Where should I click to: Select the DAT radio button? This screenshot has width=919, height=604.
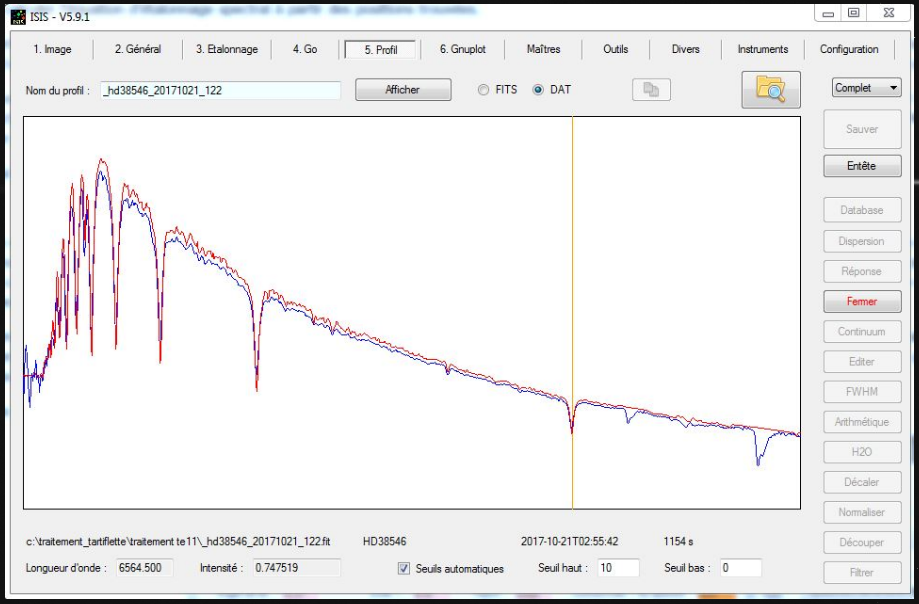538,90
